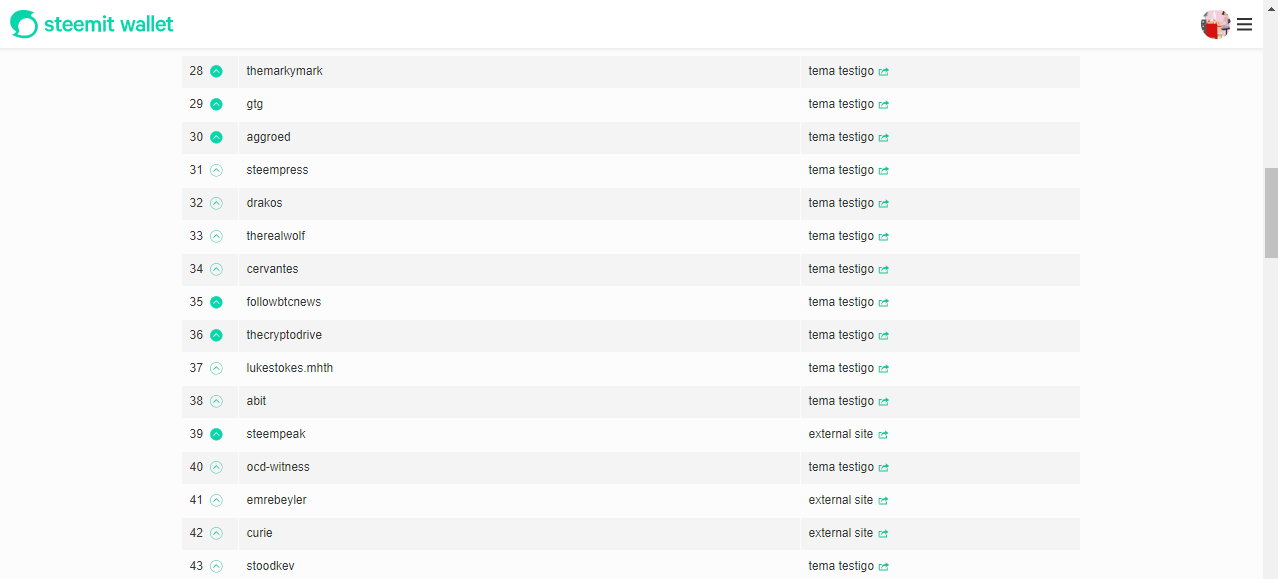Upvote witness steempress
Screen dimensions: 1278x579
216,170
